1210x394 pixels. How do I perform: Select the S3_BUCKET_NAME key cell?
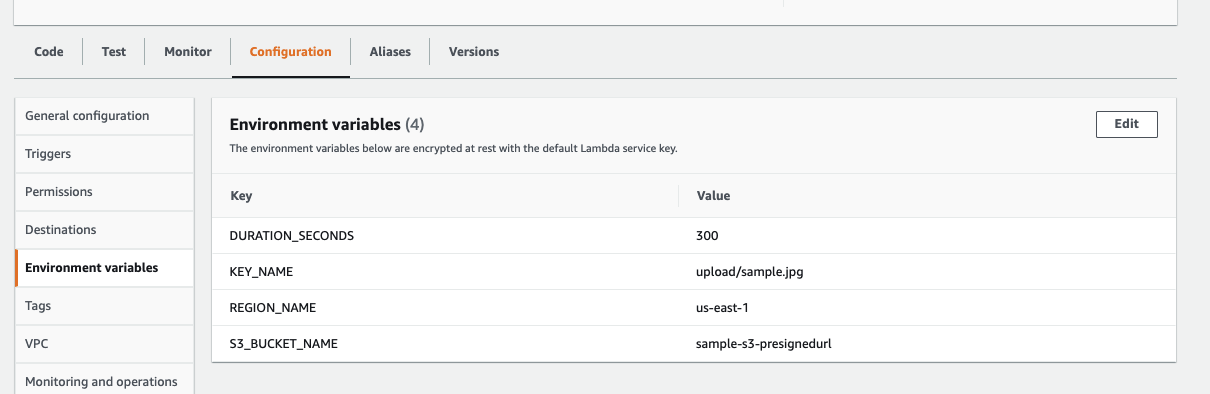pyautogui.click(x=284, y=344)
